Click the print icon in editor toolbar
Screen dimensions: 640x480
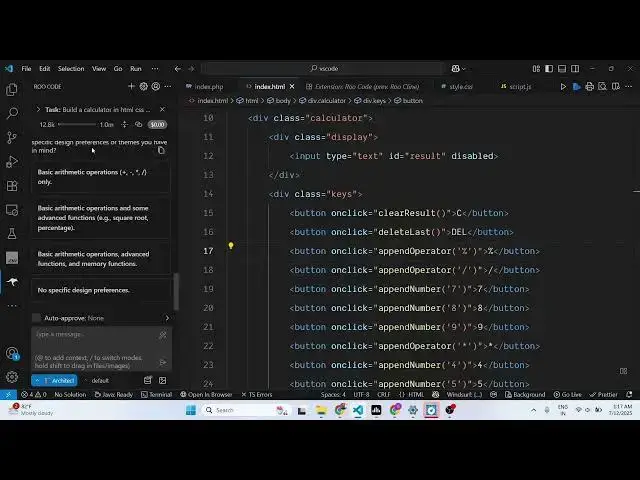coord(589,87)
